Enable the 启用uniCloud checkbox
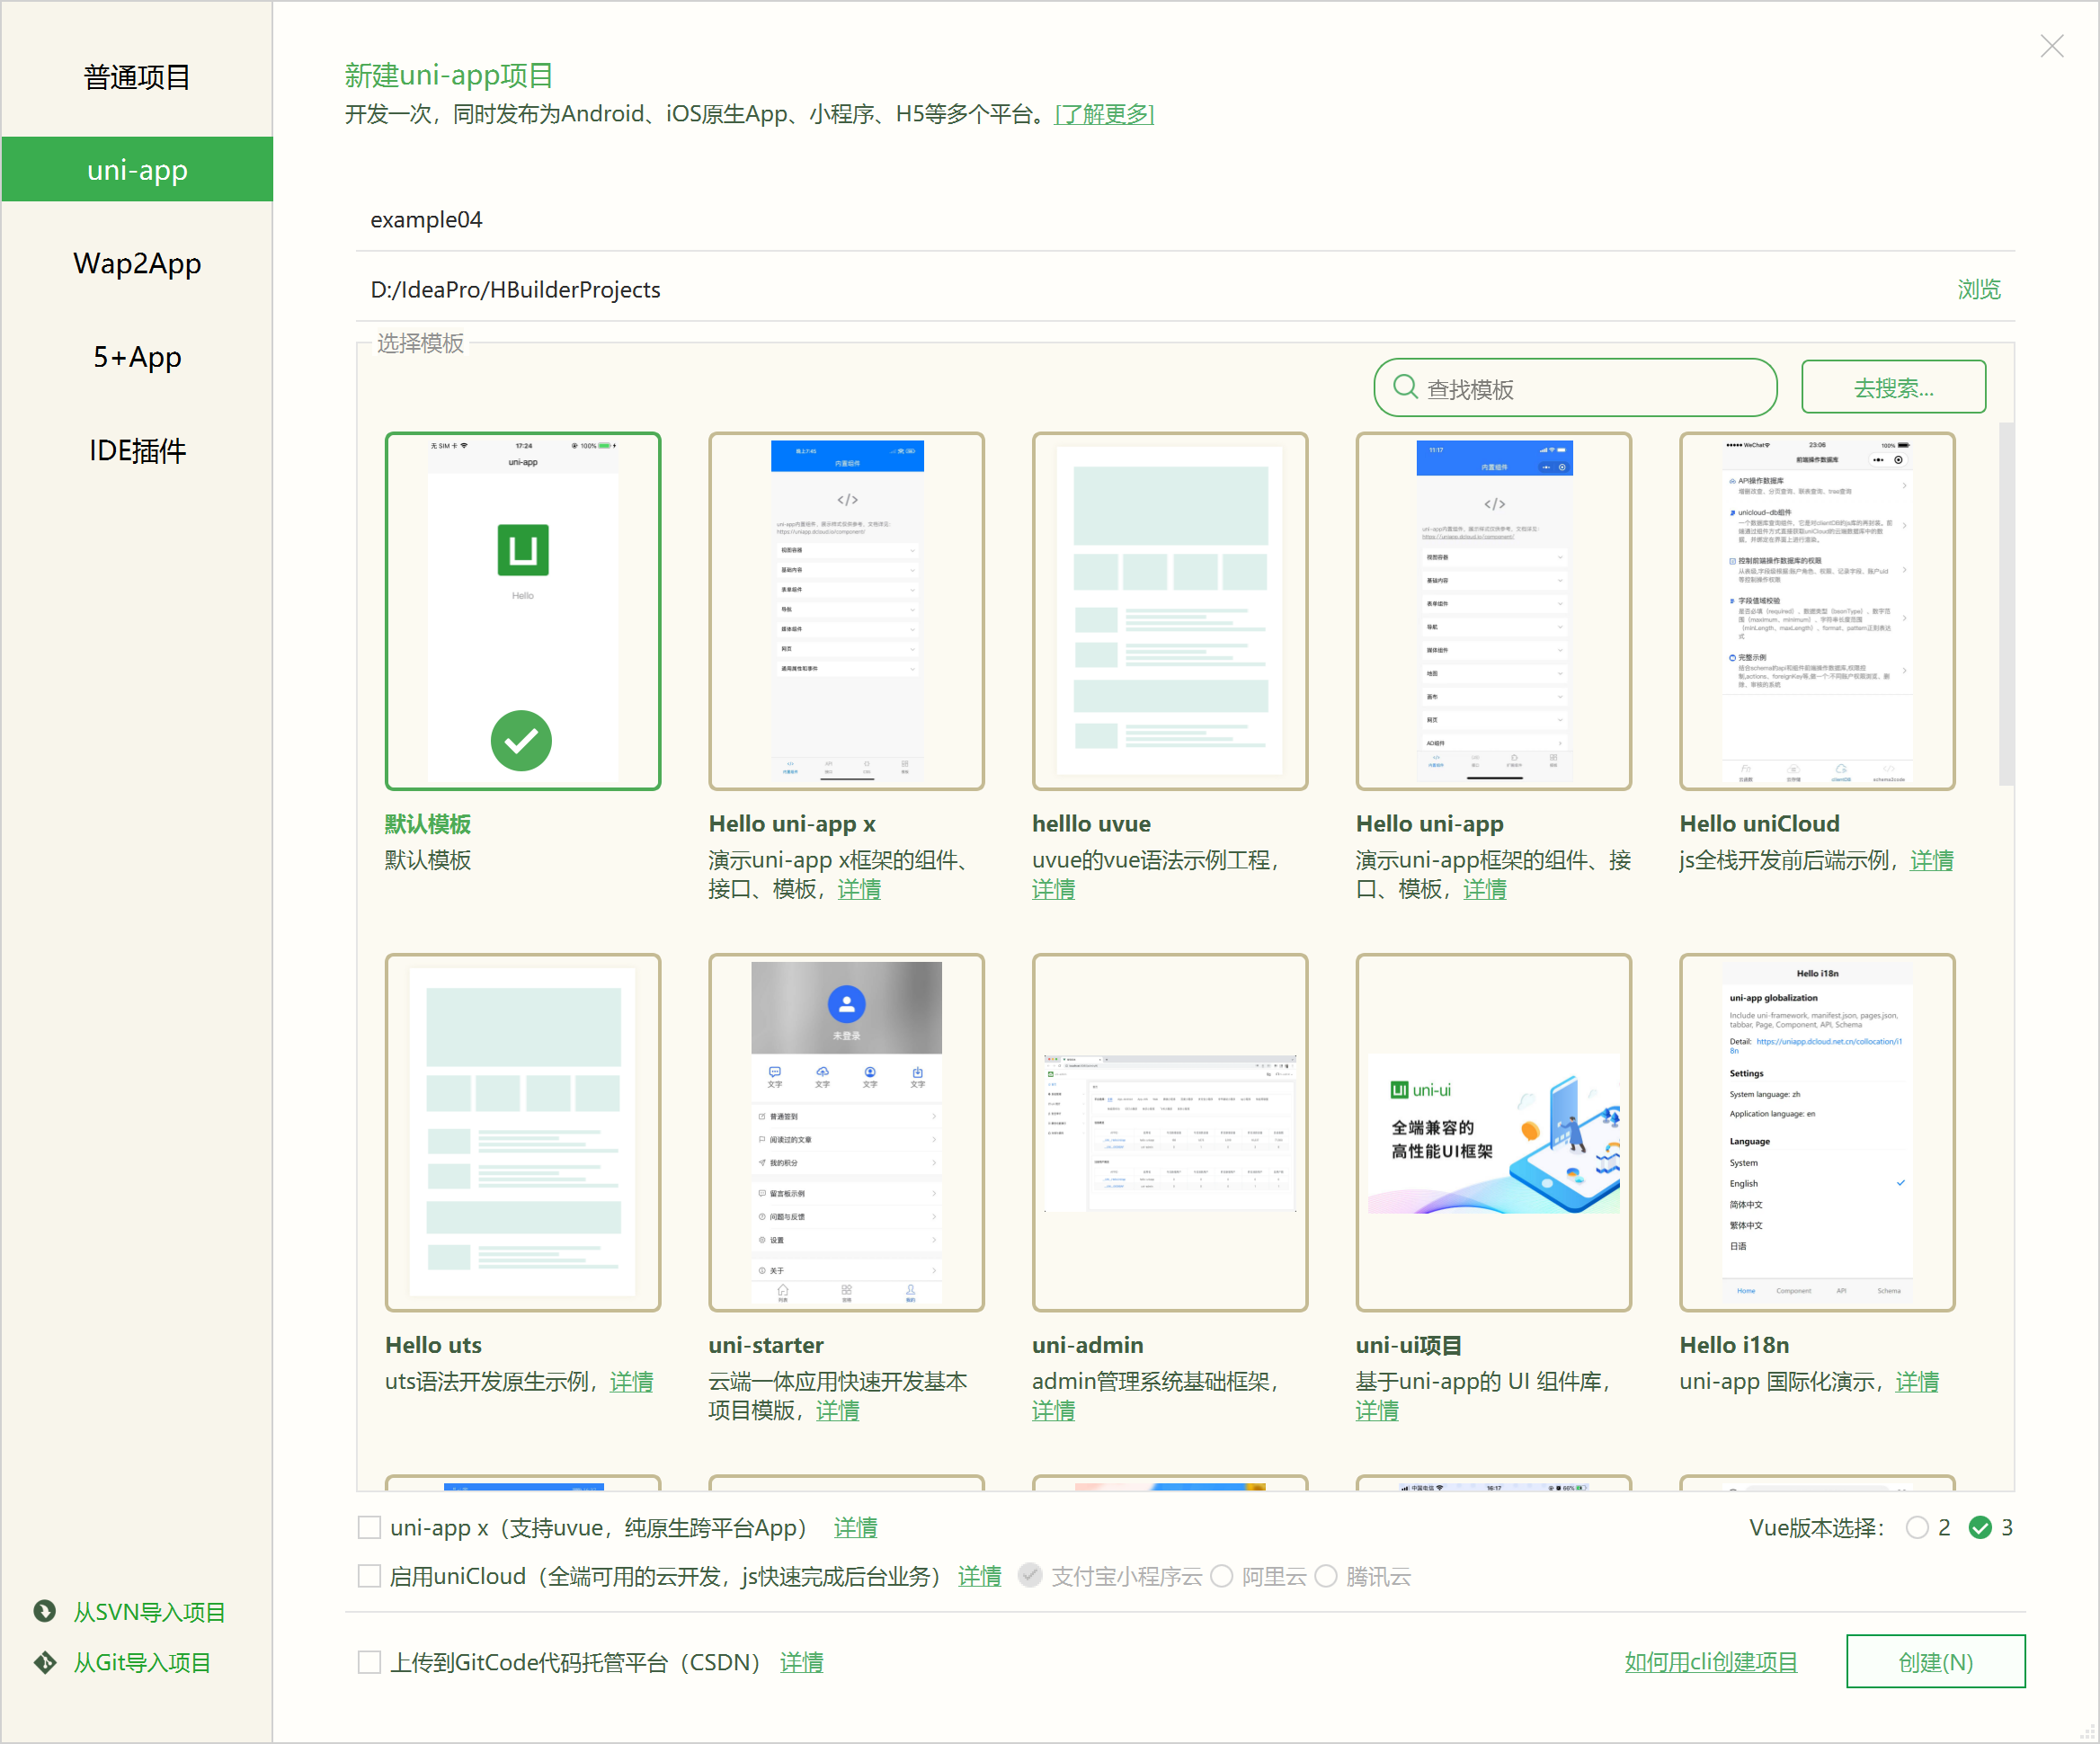The image size is (2100, 1744). (x=369, y=1576)
